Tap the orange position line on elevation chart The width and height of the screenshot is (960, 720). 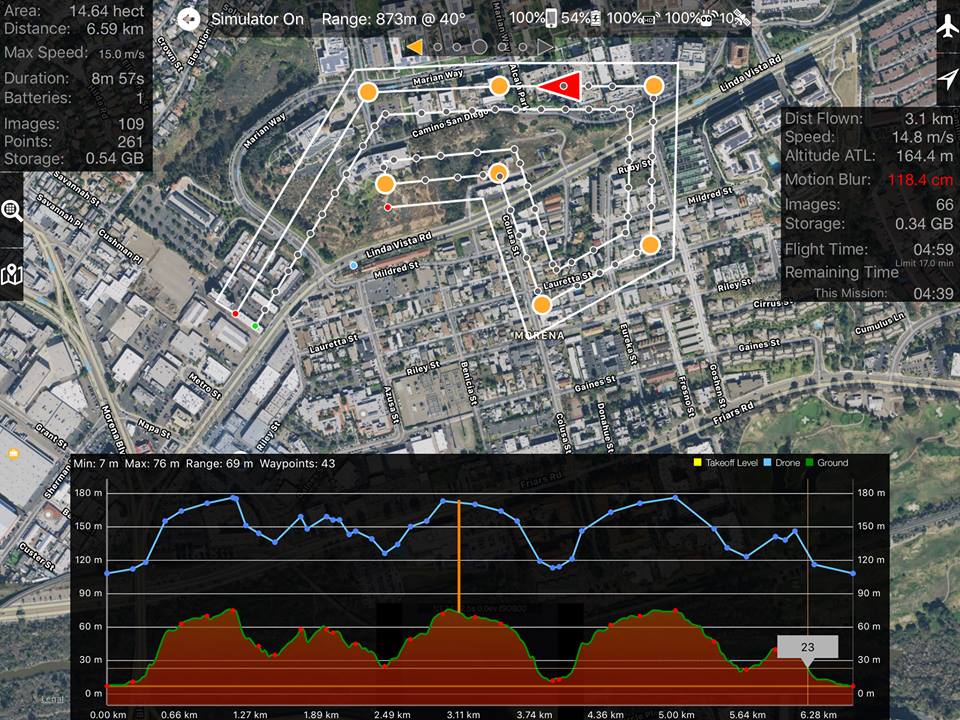point(459,555)
